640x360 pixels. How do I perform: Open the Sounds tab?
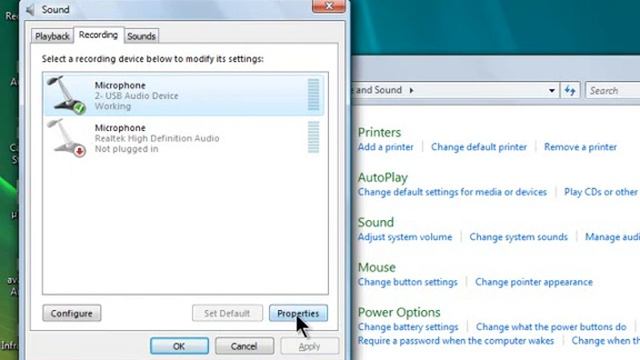(141, 36)
